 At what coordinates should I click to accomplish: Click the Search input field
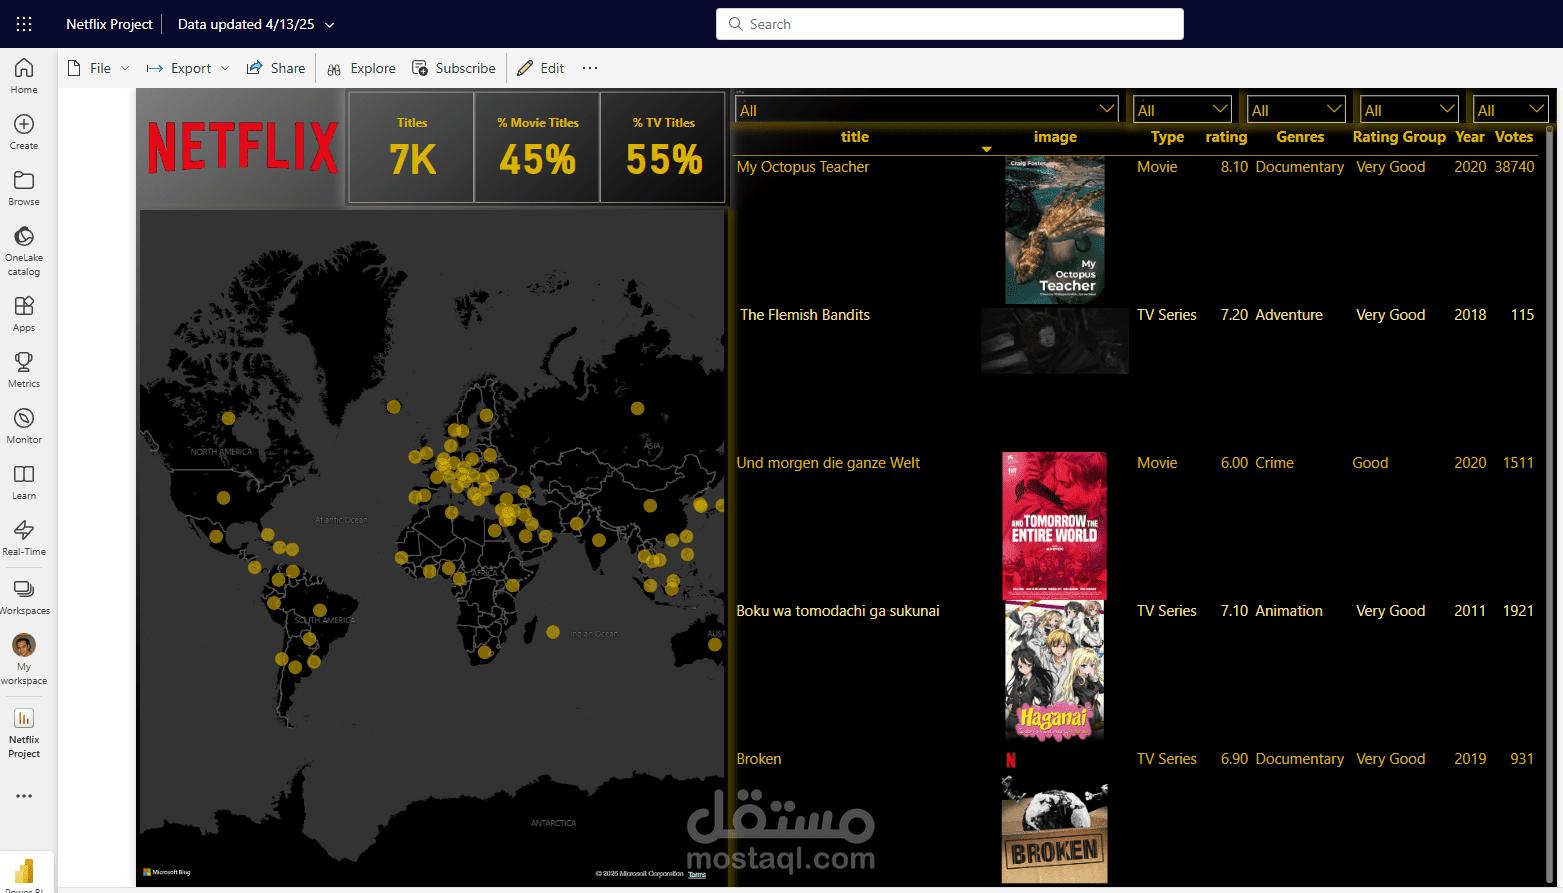pyautogui.click(x=949, y=23)
